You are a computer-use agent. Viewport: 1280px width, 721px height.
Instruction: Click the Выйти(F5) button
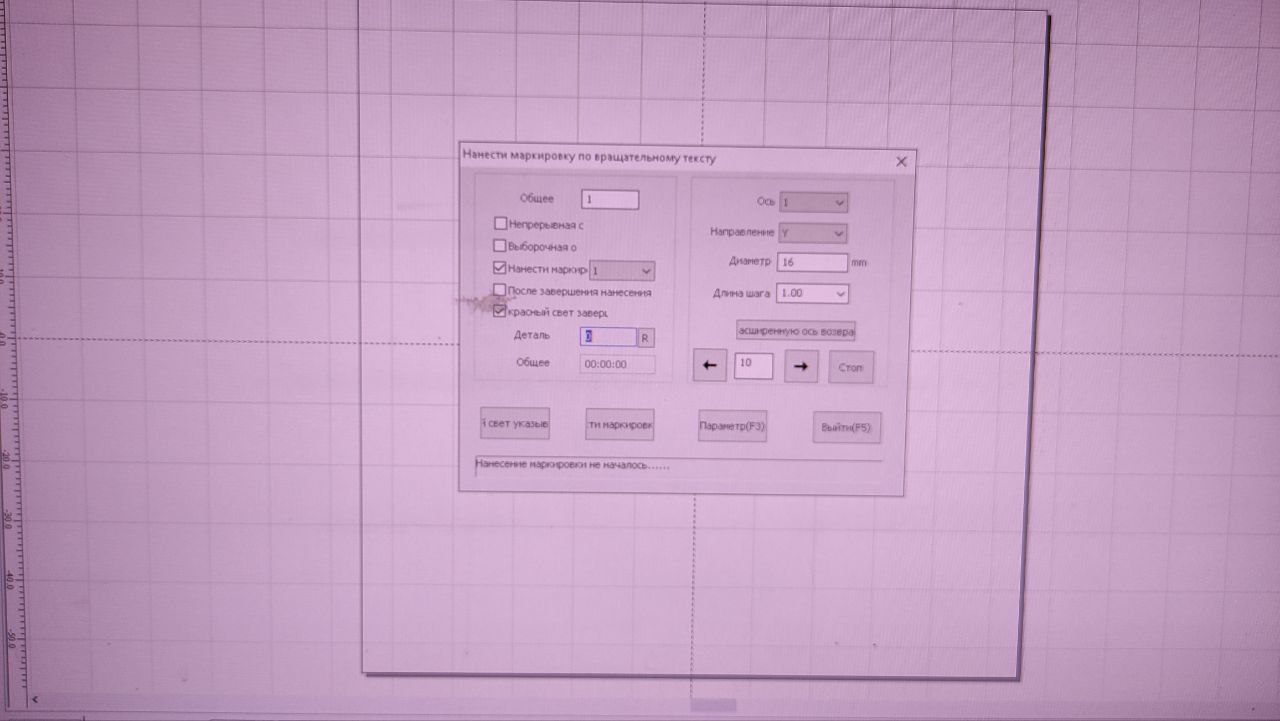point(846,428)
